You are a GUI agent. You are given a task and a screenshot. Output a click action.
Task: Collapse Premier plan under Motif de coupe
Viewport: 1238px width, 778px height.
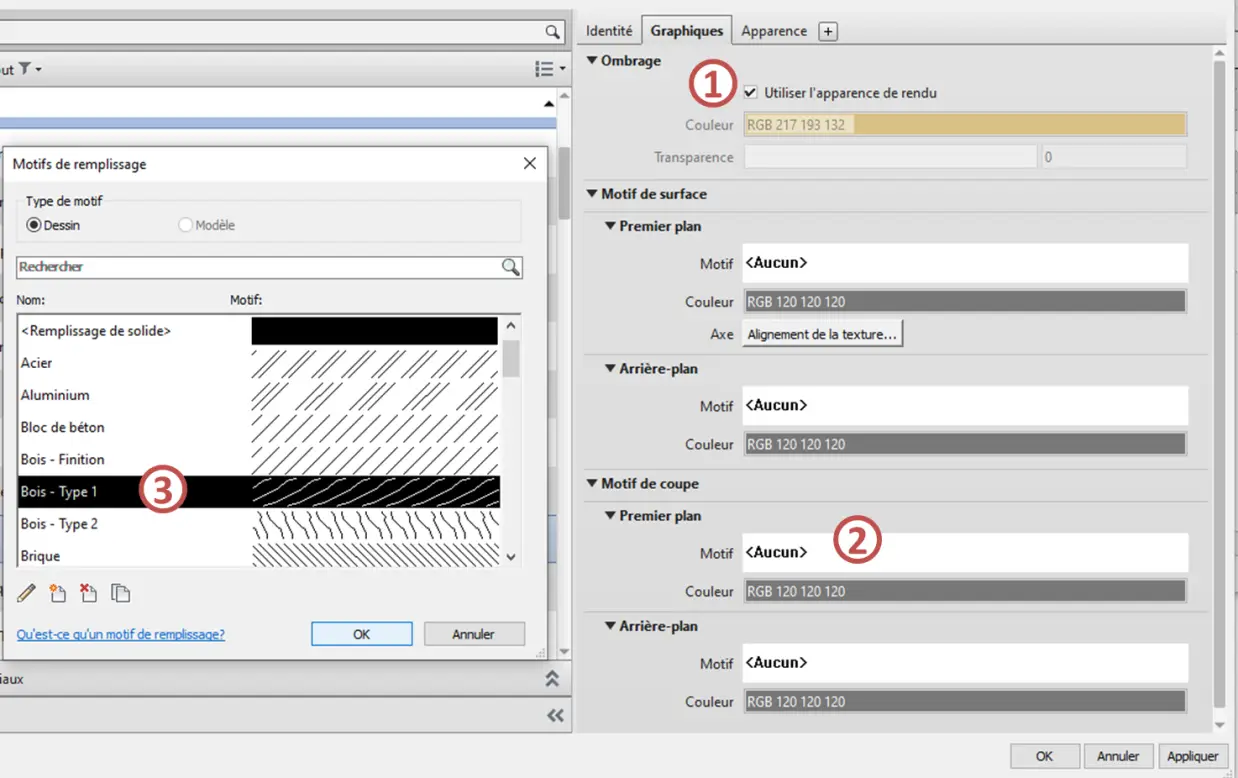click(610, 516)
